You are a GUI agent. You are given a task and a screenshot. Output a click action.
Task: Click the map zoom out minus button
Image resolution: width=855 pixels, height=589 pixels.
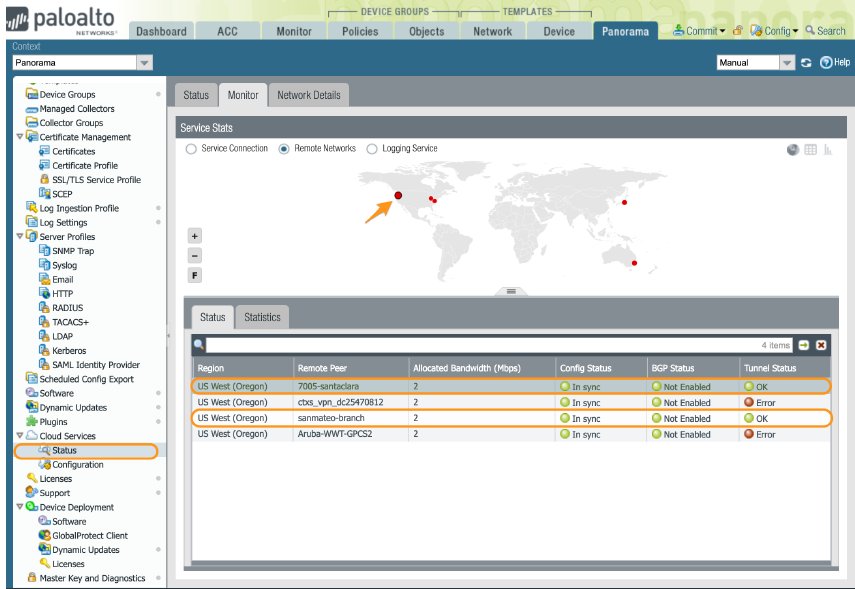[194, 255]
